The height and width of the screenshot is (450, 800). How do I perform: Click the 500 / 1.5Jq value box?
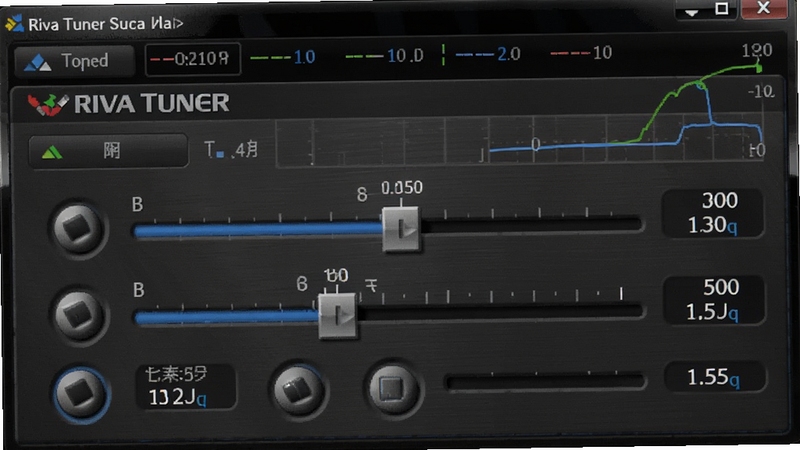[x=714, y=301]
